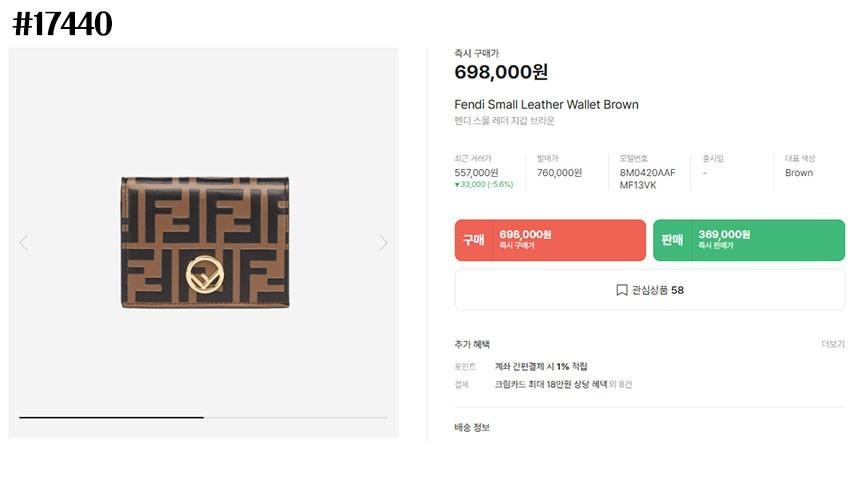Open the 계좌 간편결제 시 1% 적립 line
This screenshot has height=479, width=860.
pyautogui.click(x=541, y=366)
